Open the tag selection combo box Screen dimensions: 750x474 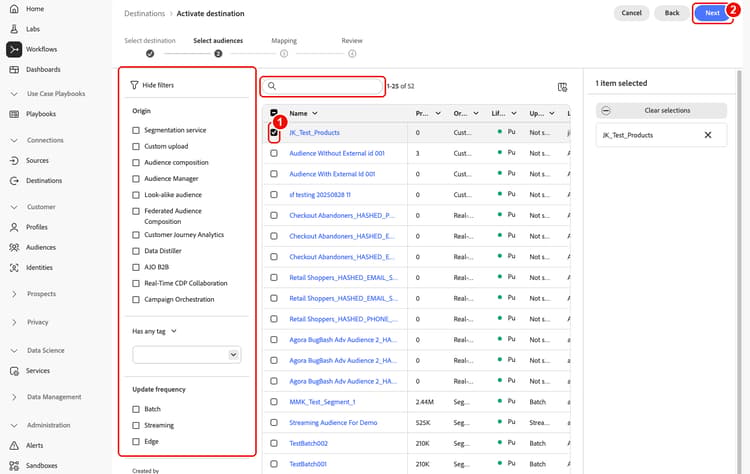pos(187,355)
